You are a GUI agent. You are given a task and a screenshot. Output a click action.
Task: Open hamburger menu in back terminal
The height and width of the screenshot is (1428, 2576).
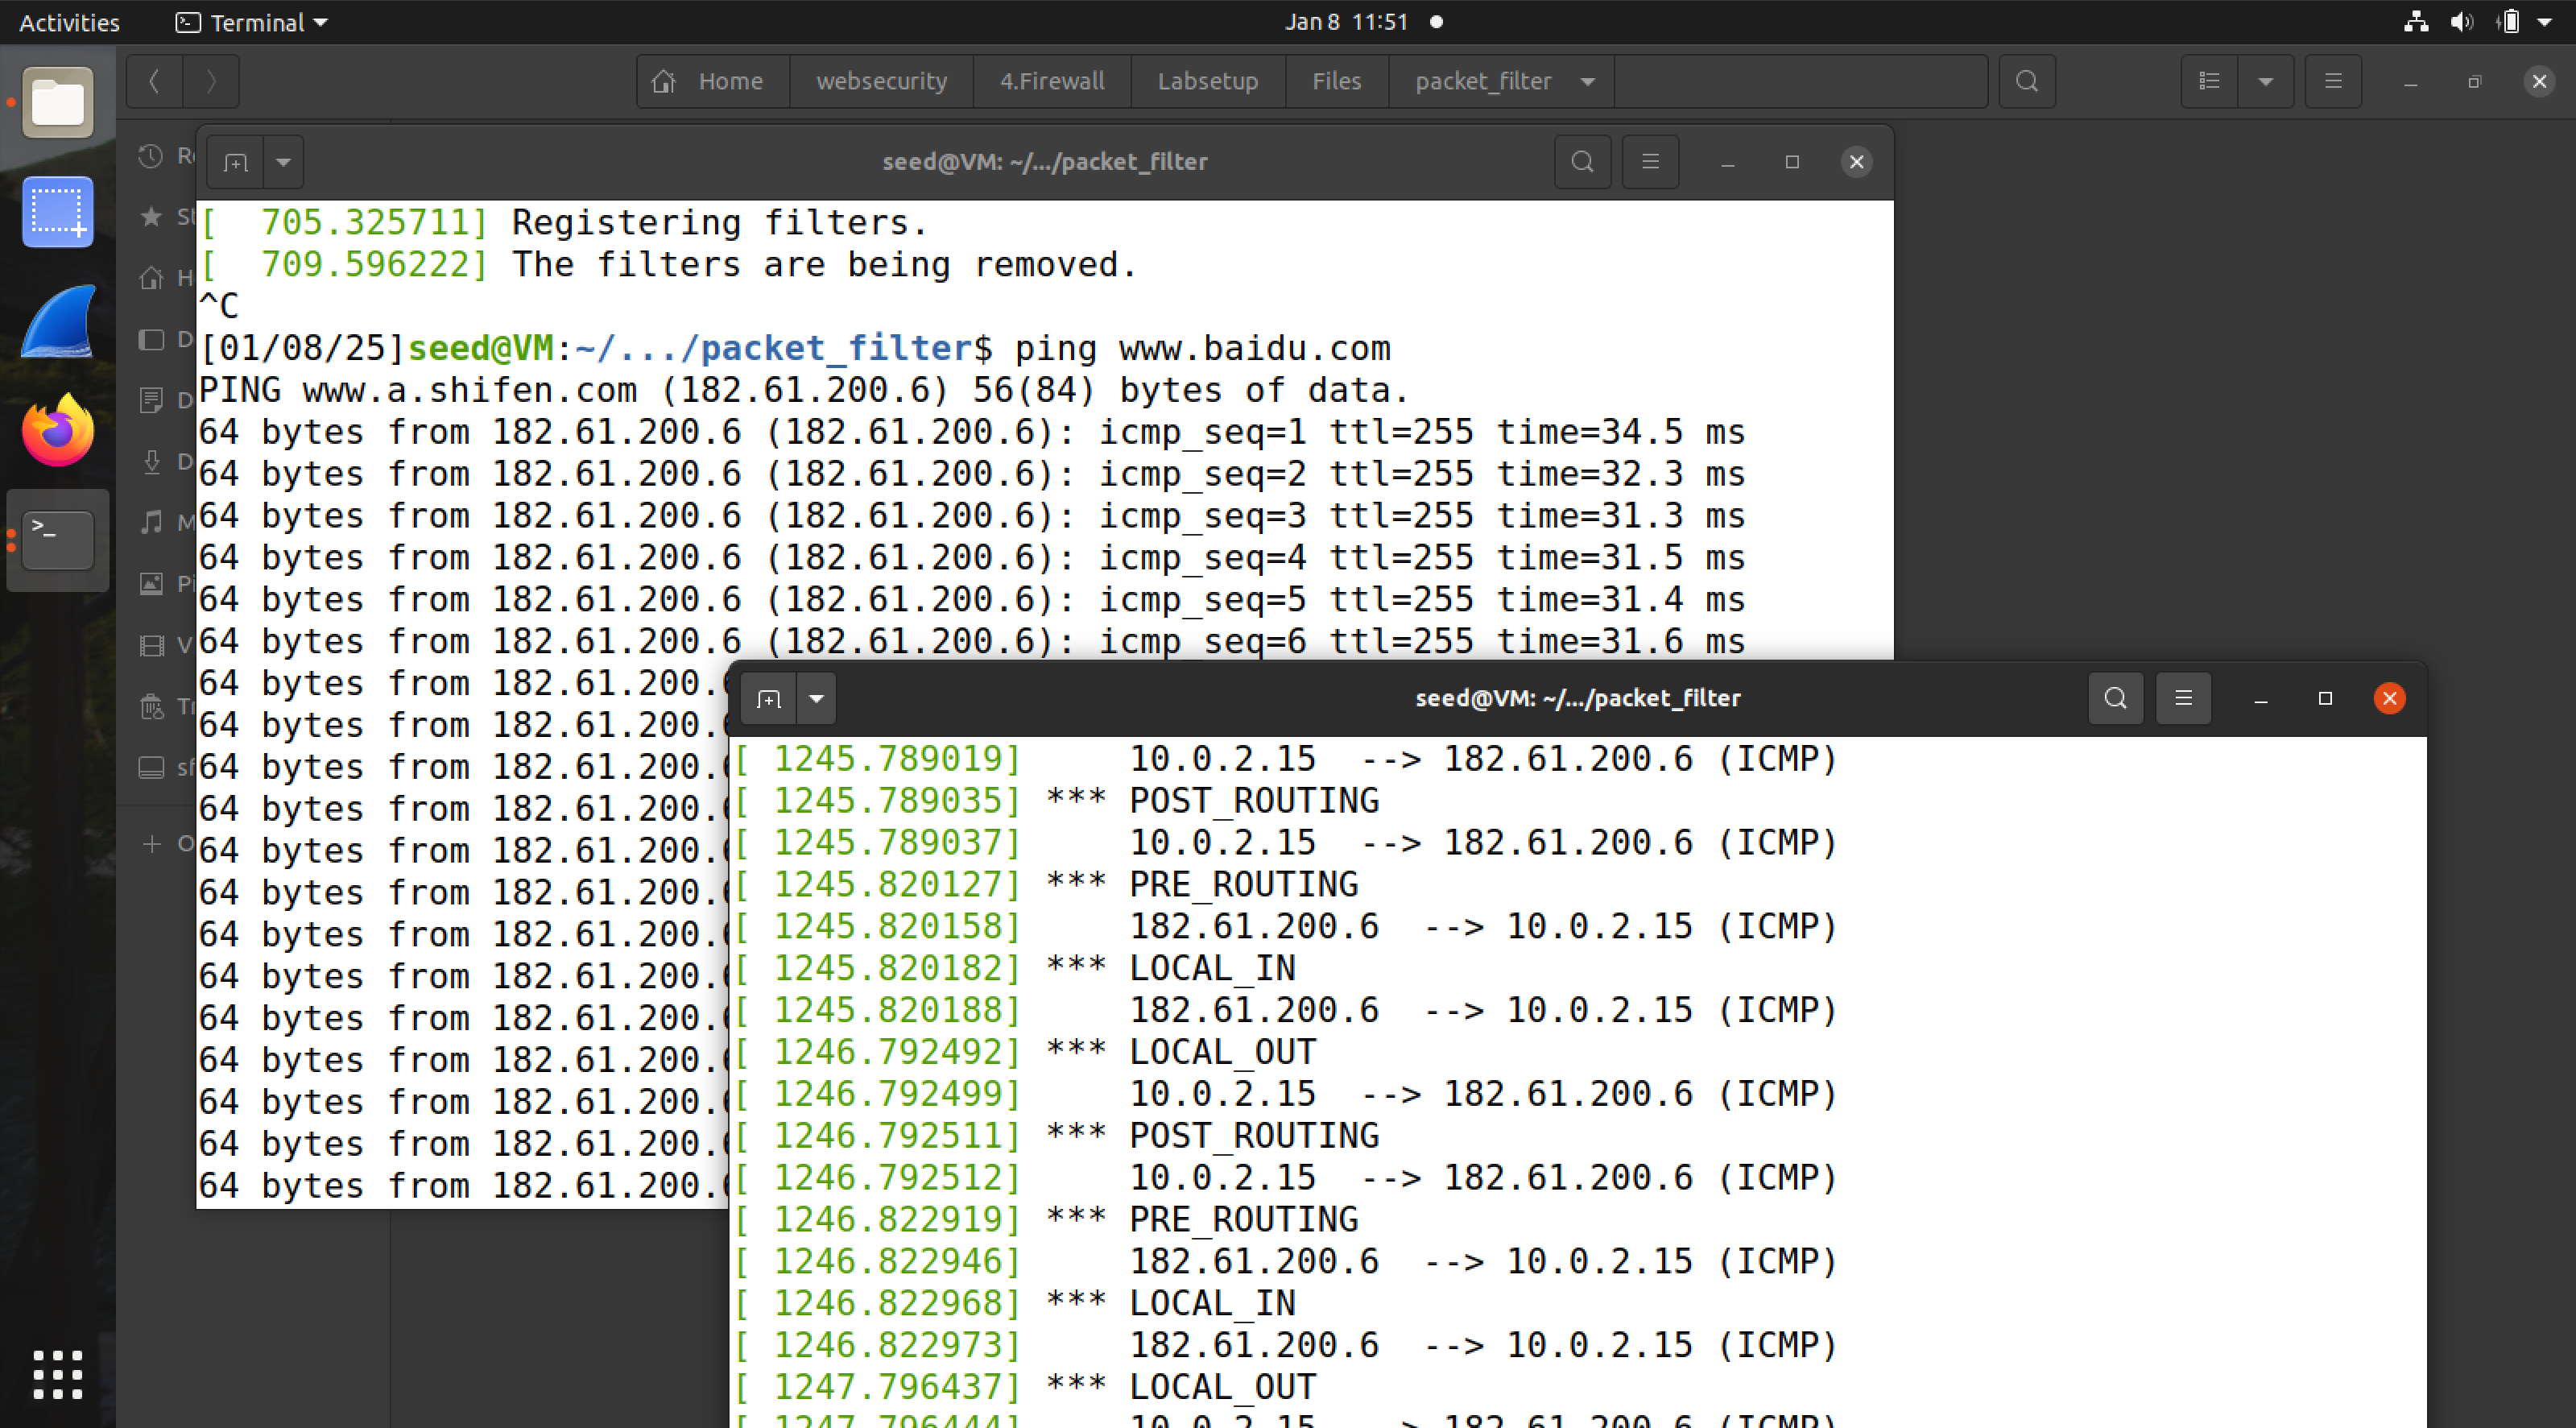[x=1650, y=162]
